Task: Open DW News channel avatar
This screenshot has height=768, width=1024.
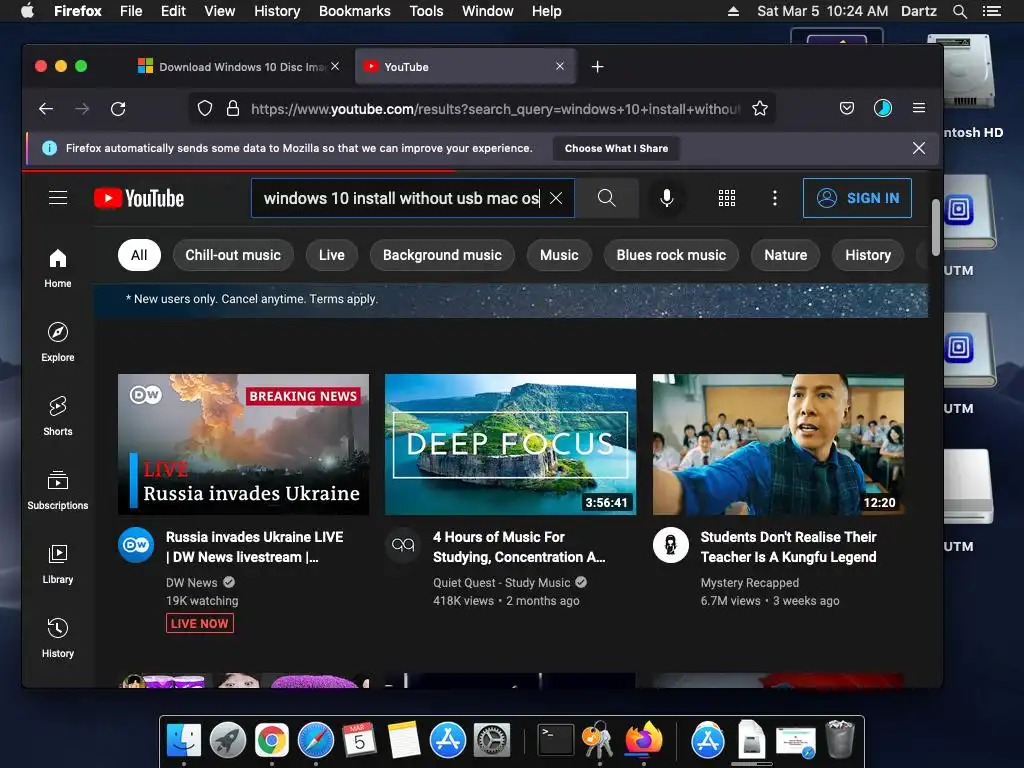Action: [136, 545]
